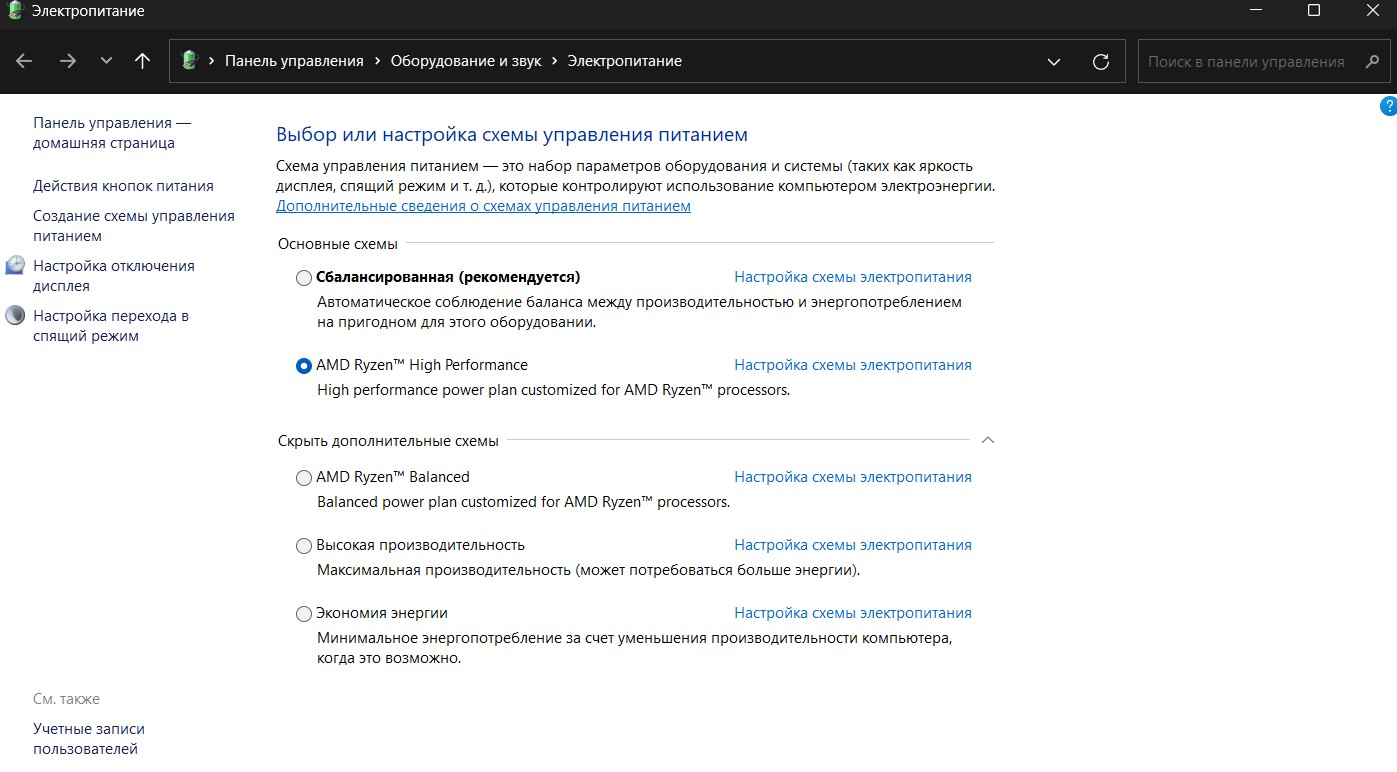Viewport: 1397px width, 772px height.
Task: Expand the address bar history dropdown
Action: coord(1053,61)
